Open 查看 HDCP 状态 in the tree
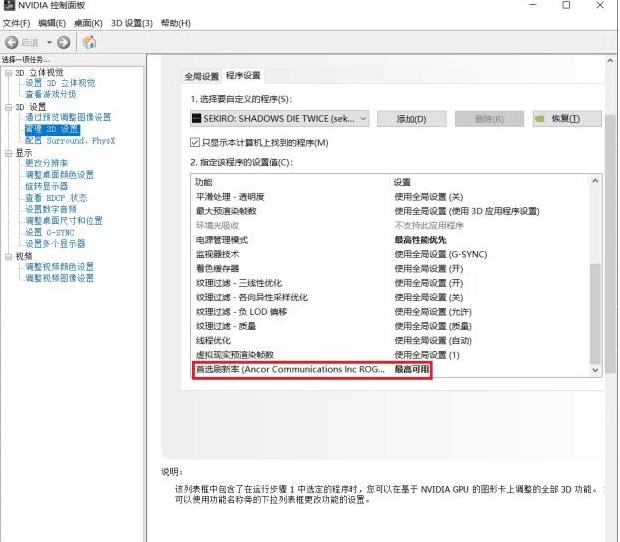This screenshot has width=620, height=542. (56, 198)
